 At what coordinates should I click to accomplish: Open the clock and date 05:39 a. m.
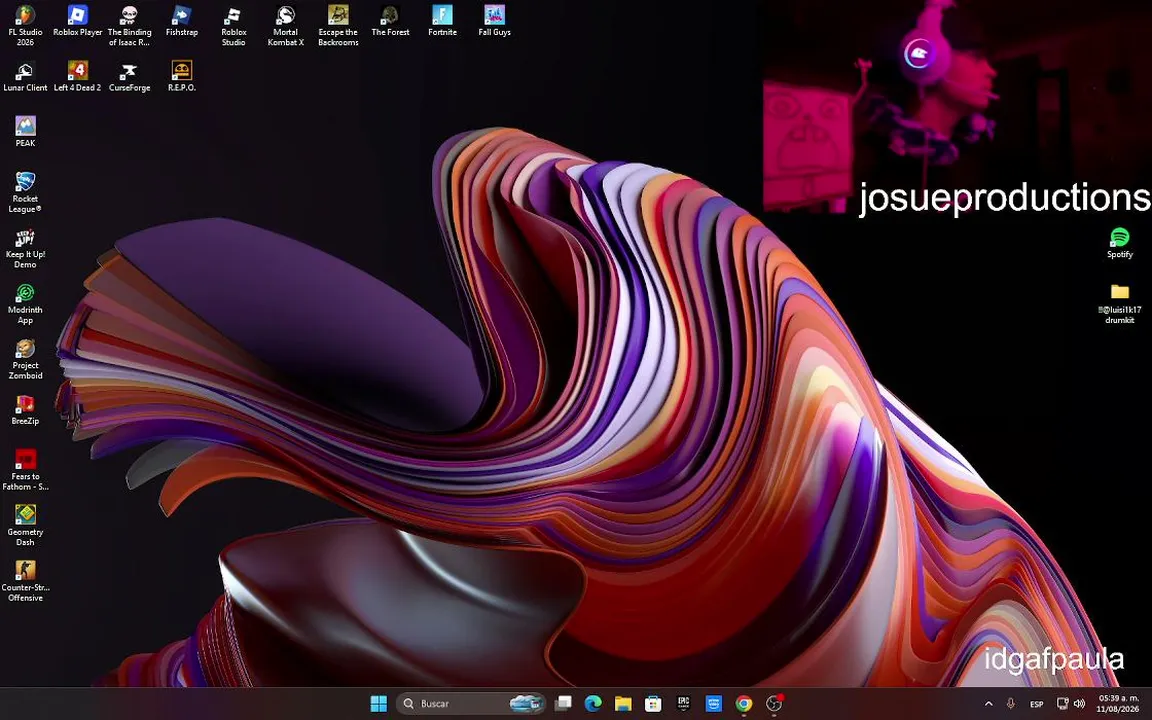coord(1117,704)
